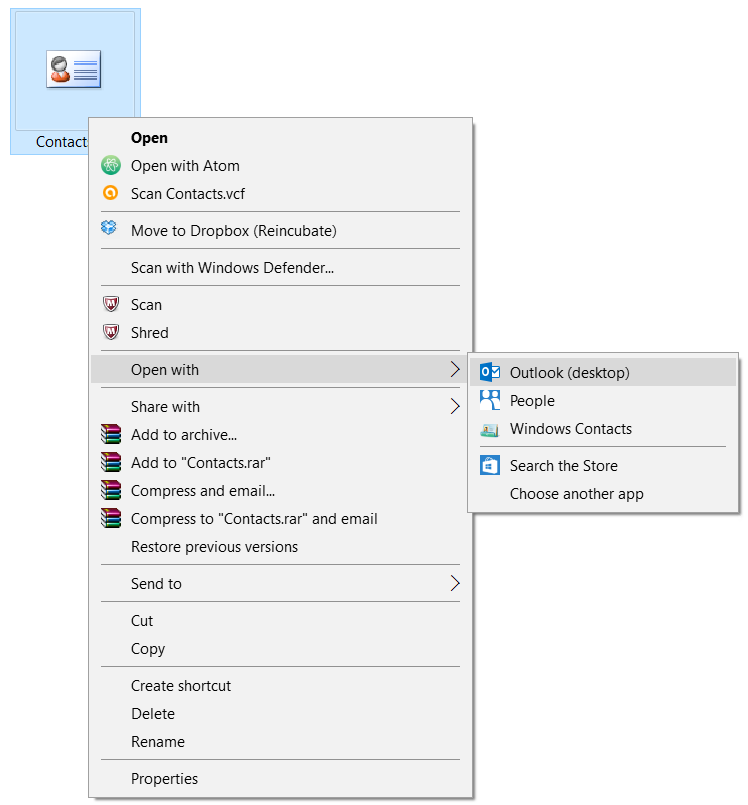
Task: Open the file with Windows Contacts
Action: (603, 428)
